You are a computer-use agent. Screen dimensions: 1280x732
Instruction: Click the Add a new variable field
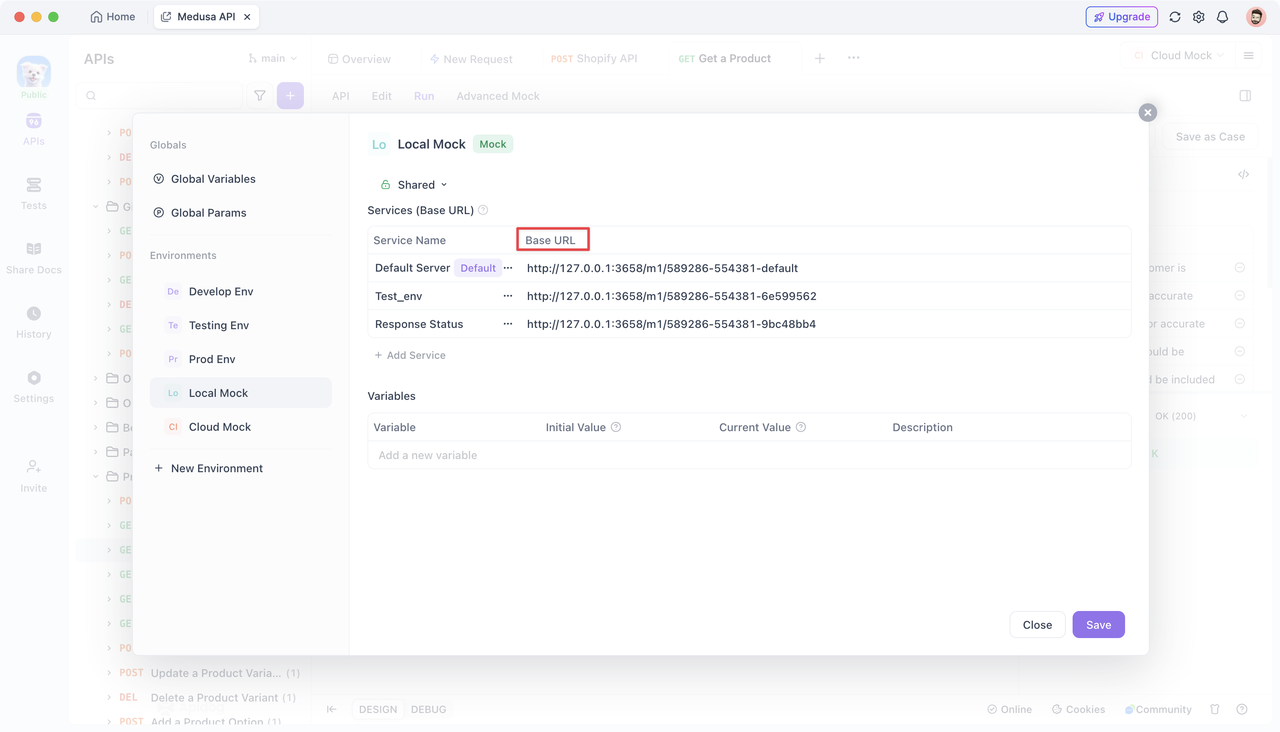tap(749, 455)
